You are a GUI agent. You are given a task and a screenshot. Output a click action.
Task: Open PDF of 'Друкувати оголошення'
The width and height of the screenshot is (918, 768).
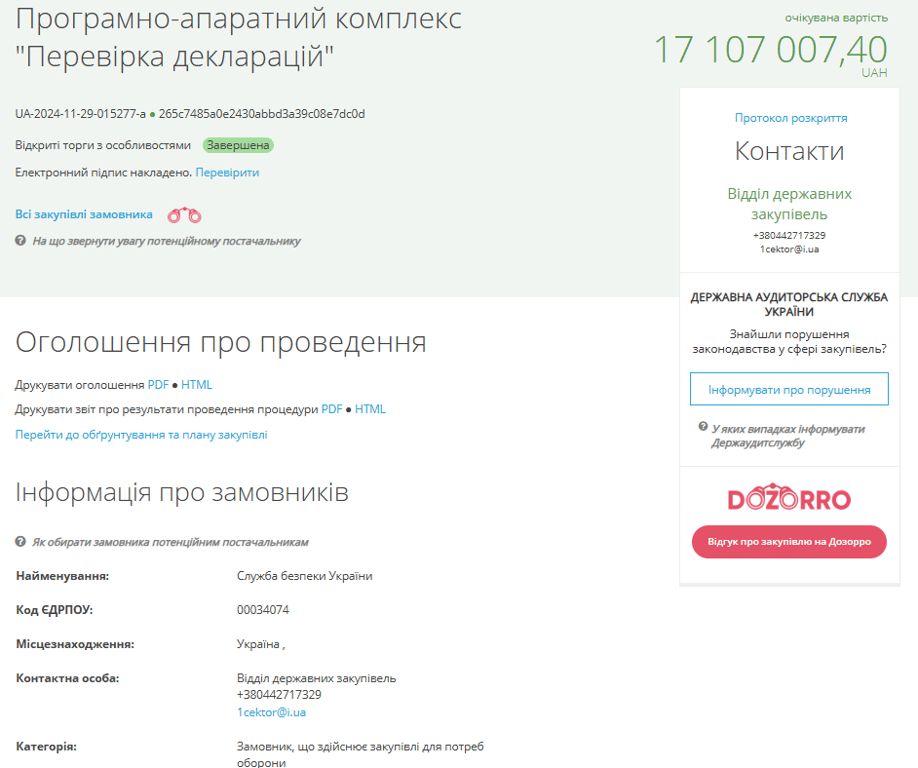[x=158, y=385]
